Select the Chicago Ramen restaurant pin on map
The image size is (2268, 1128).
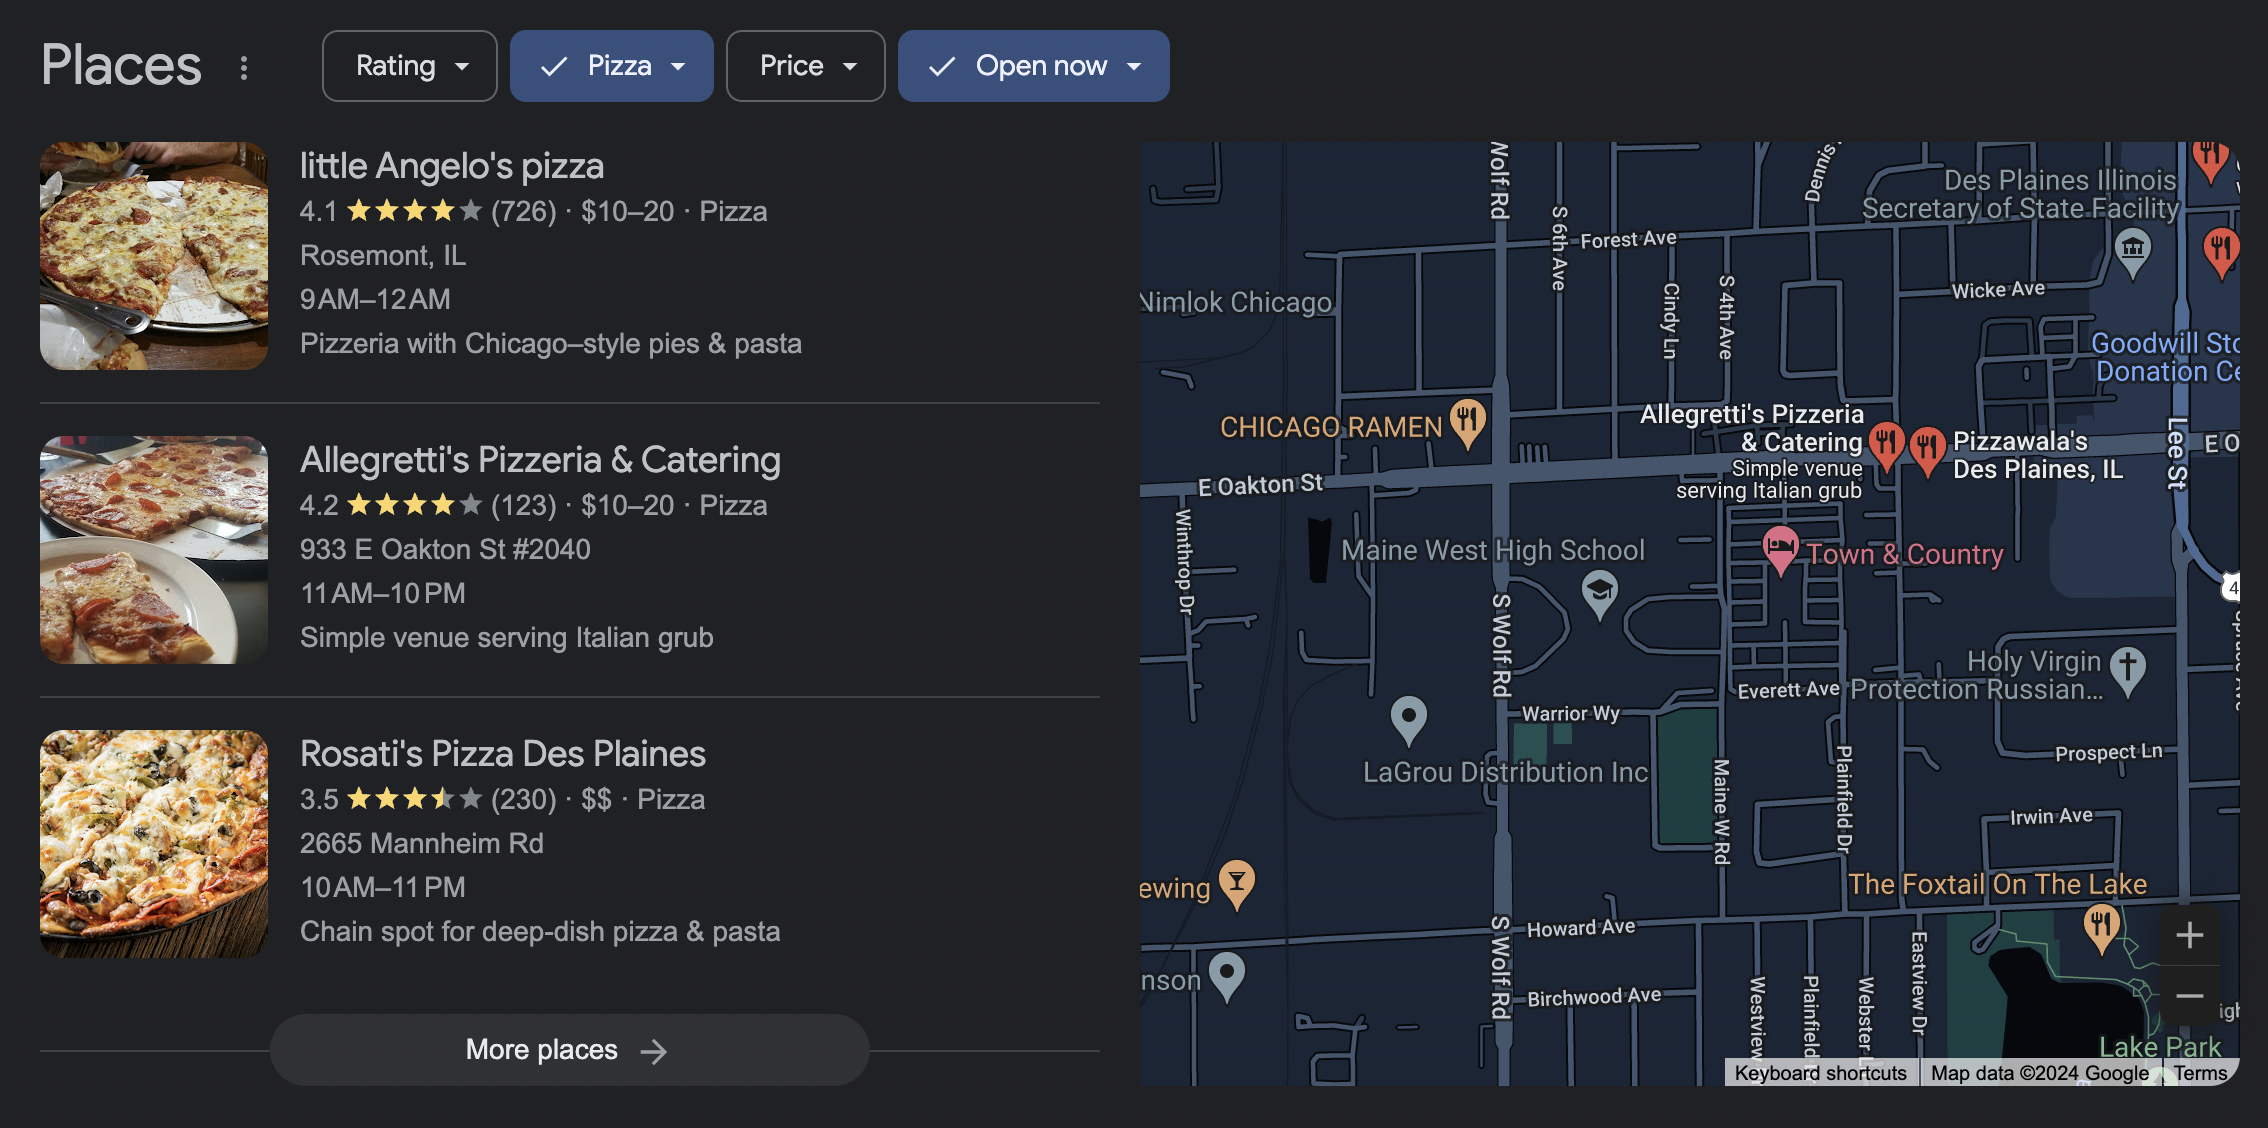coord(1466,421)
